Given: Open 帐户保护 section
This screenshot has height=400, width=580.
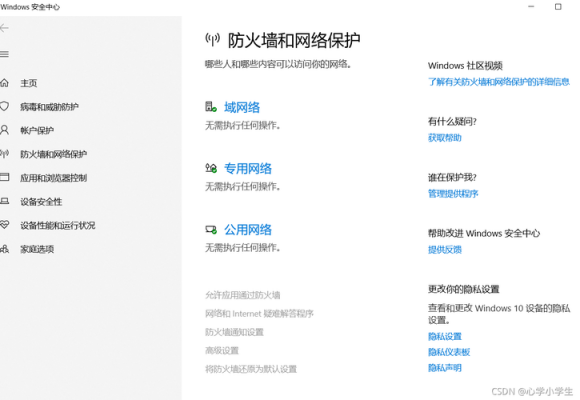Looking at the screenshot, I should 37,130.
